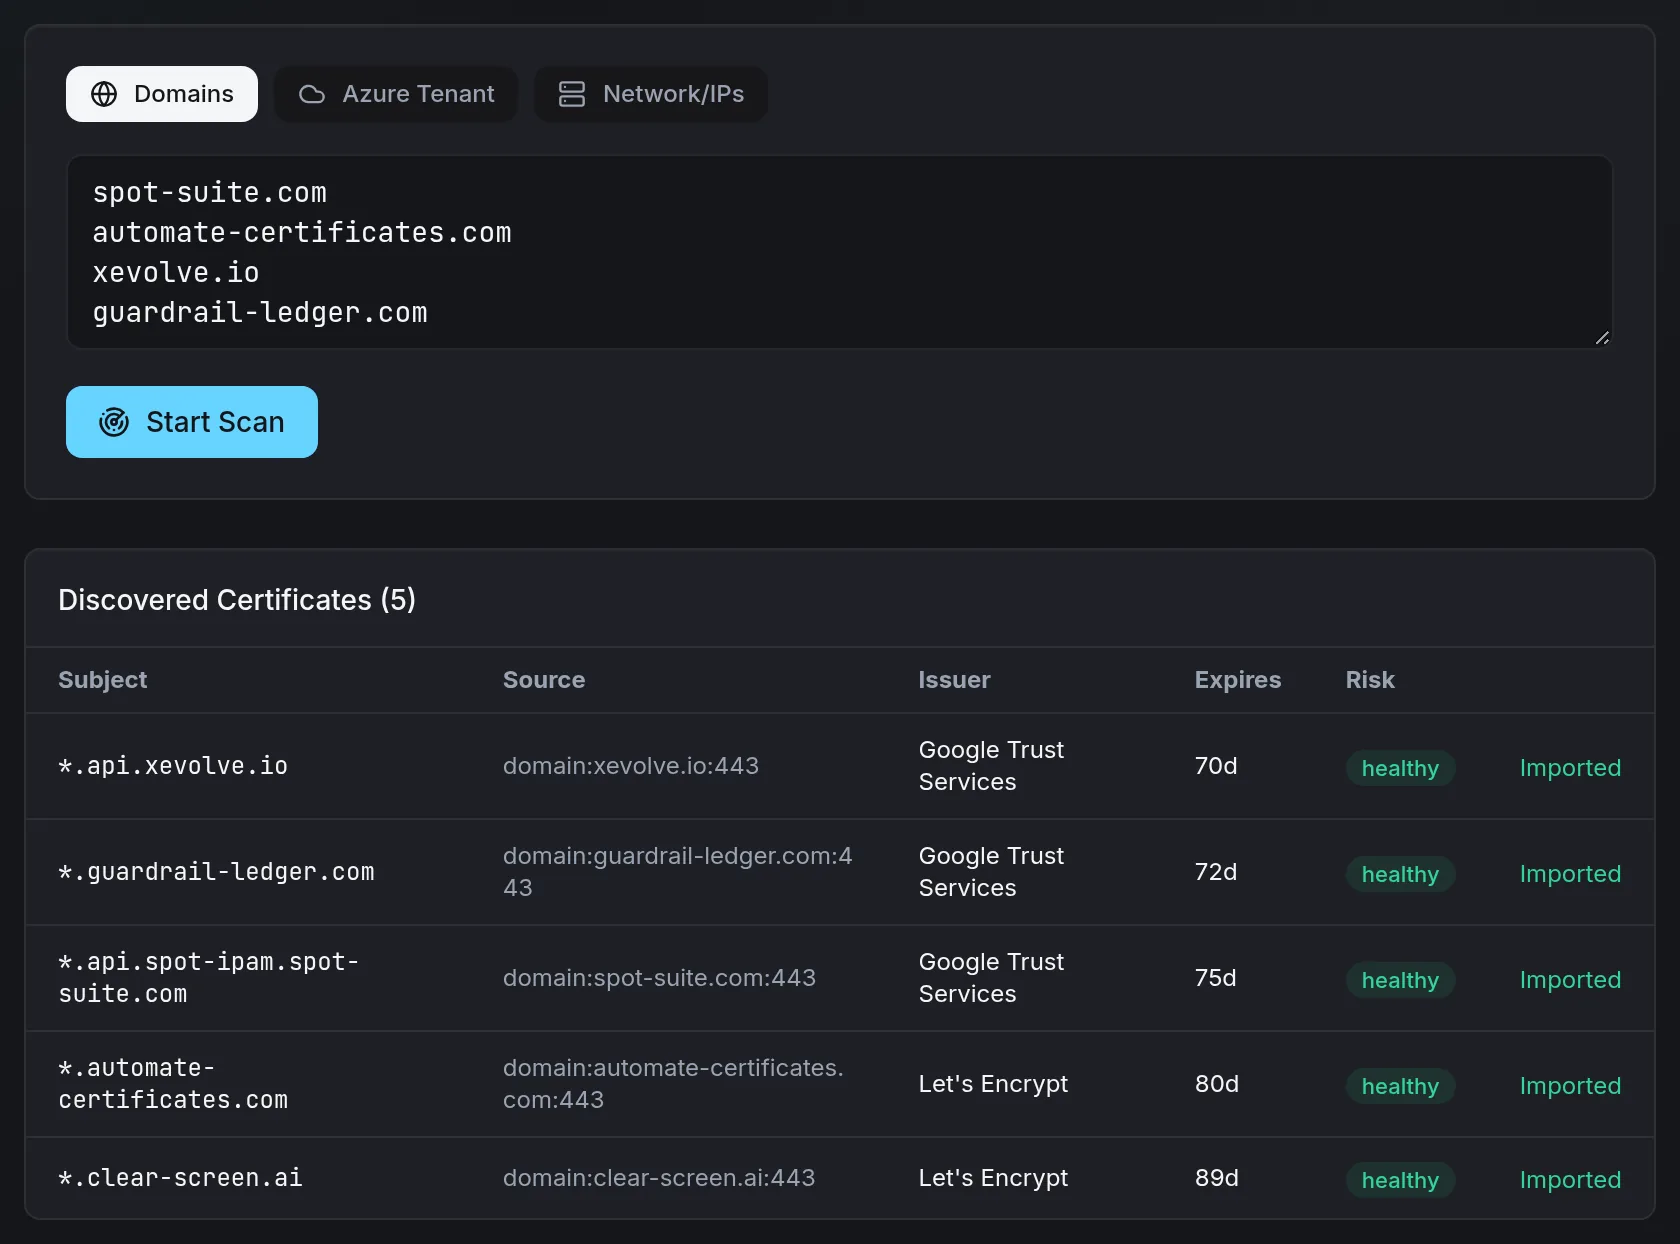This screenshot has width=1680, height=1244.
Task: Select subject *.clear-screen.ai
Action: (180, 1178)
